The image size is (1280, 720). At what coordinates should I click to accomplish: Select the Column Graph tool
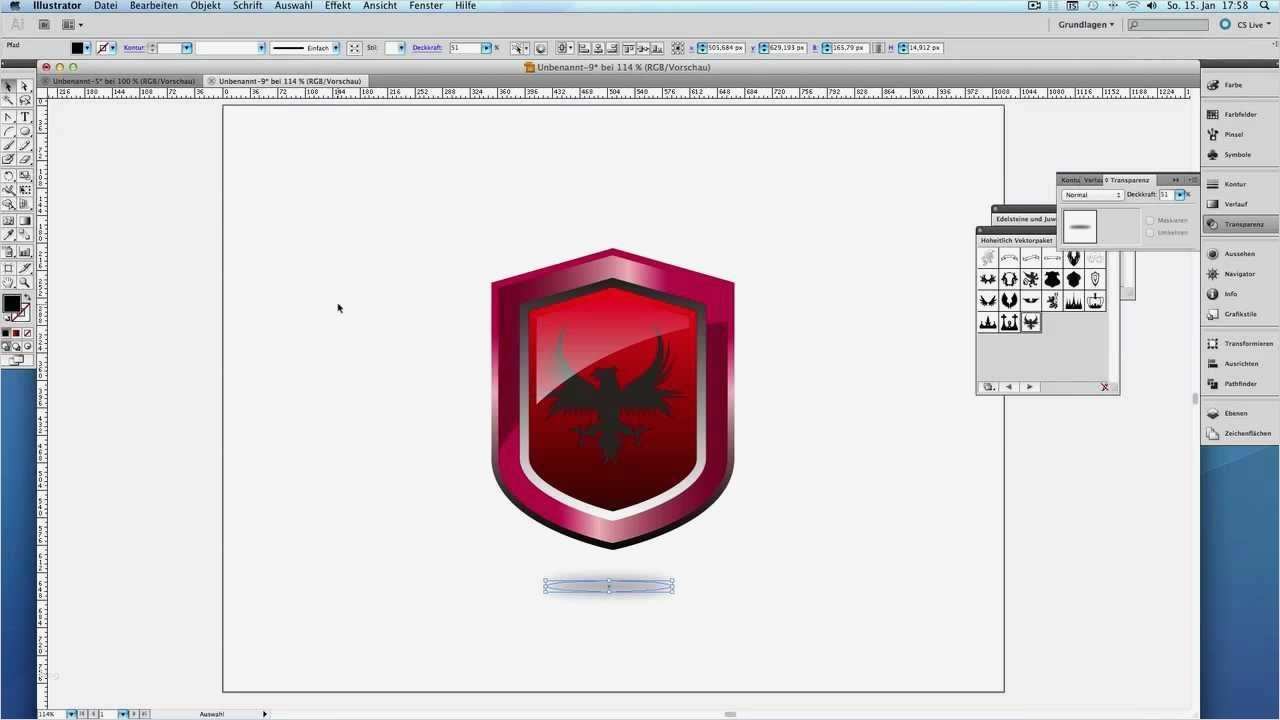[x=25, y=252]
